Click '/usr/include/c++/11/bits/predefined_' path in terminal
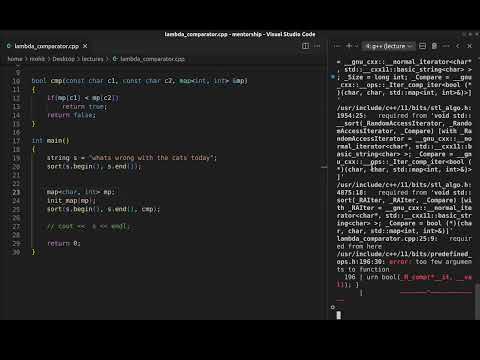This screenshot has height=360, width=480. 404,254
